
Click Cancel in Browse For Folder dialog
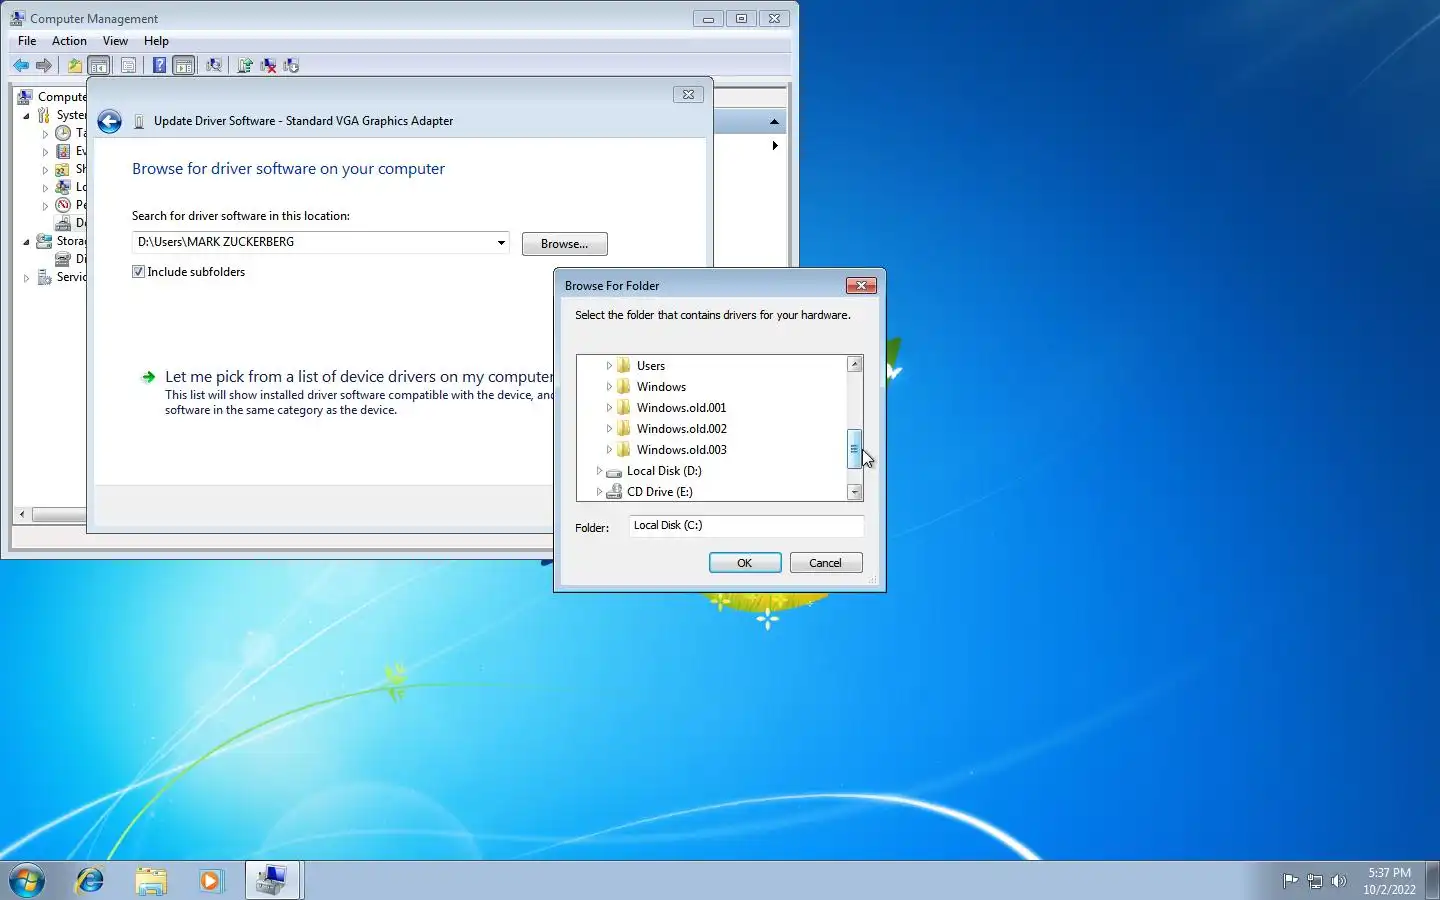826,563
